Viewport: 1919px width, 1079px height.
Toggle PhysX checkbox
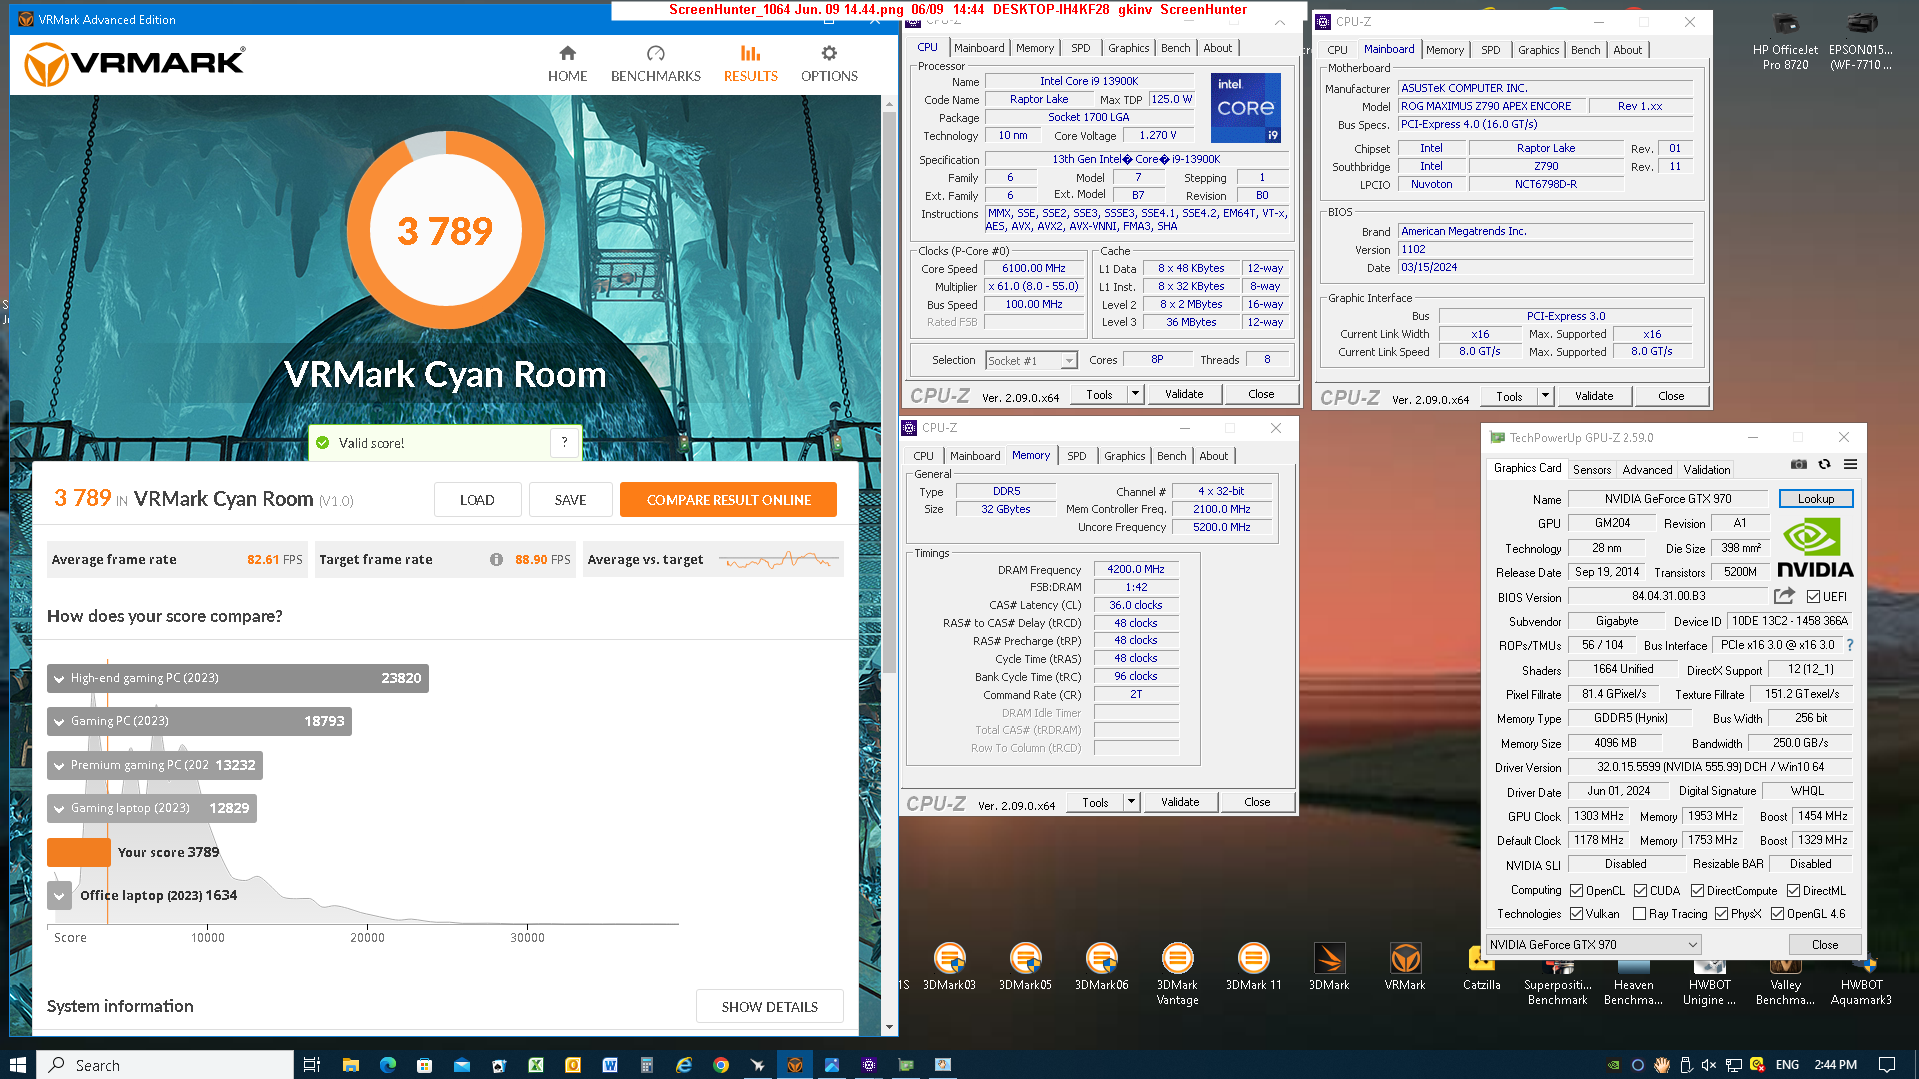tap(1721, 914)
